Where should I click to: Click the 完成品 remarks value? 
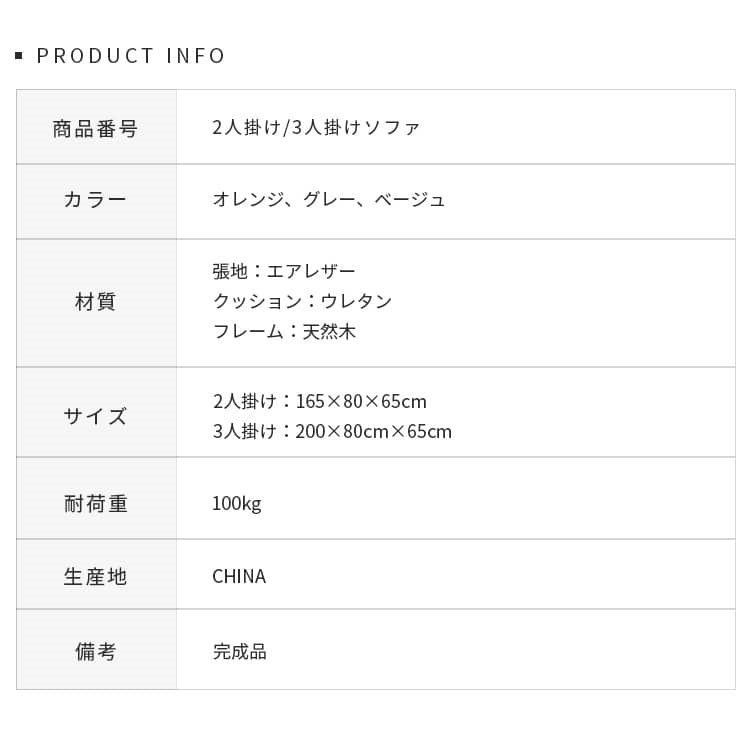pos(239,652)
